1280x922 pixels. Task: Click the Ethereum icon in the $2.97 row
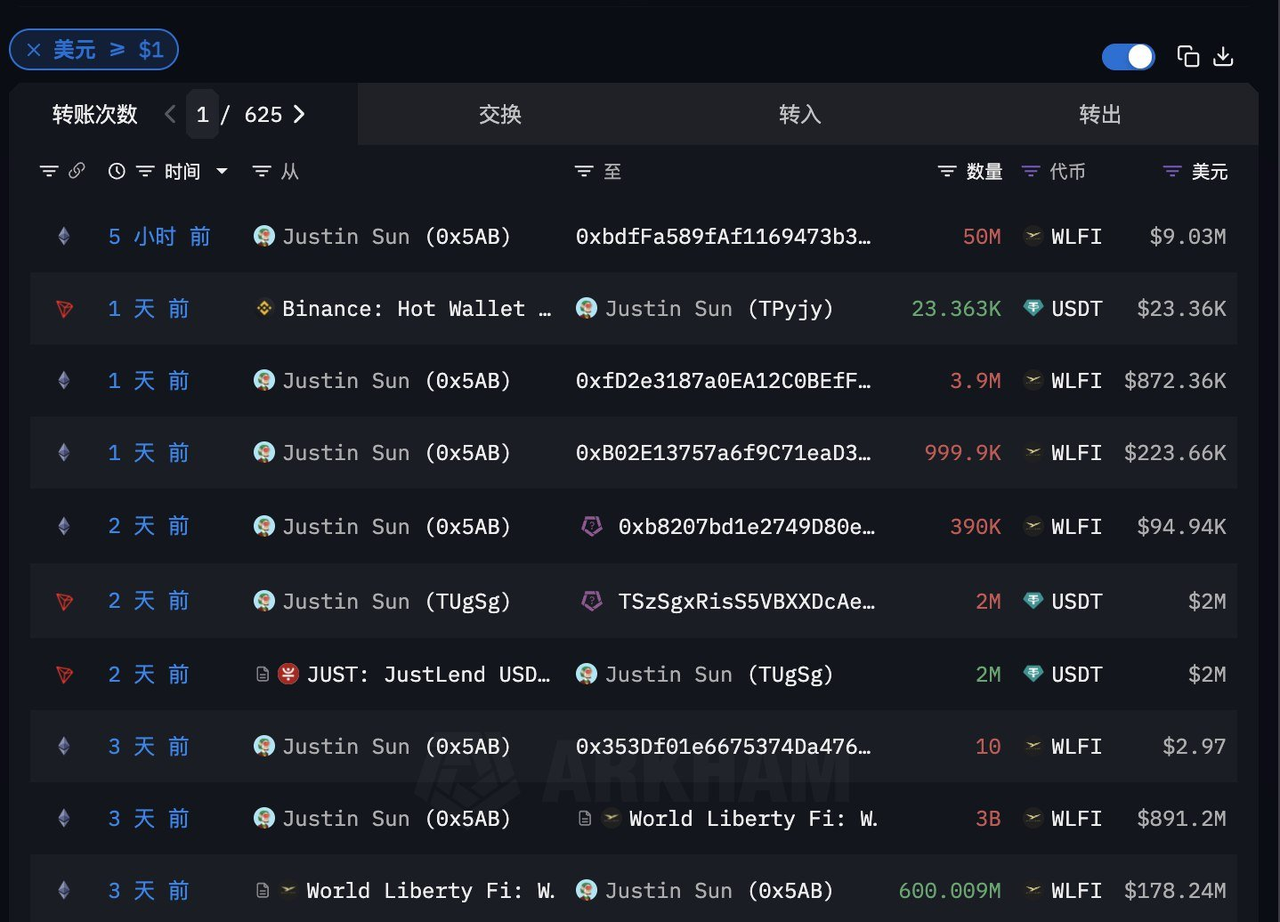pos(64,747)
